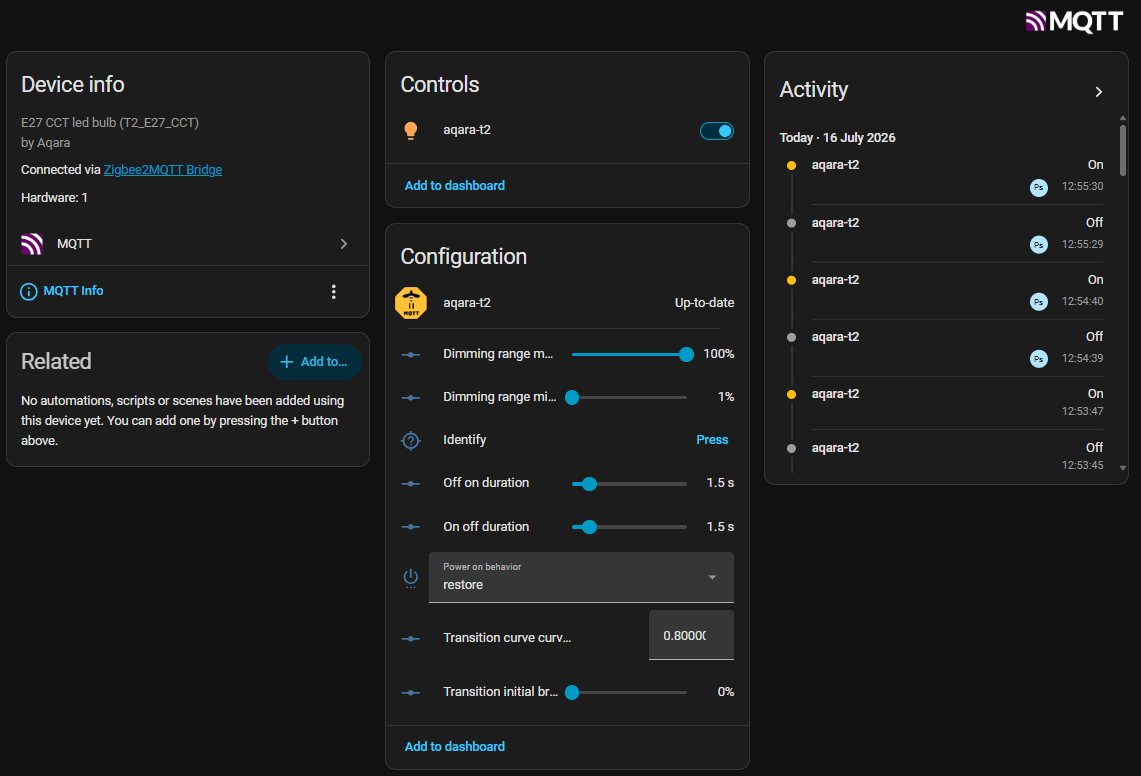Click the Off on duration slider handle
The width and height of the screenshot is (1141, 776).
tap(589, 483)
